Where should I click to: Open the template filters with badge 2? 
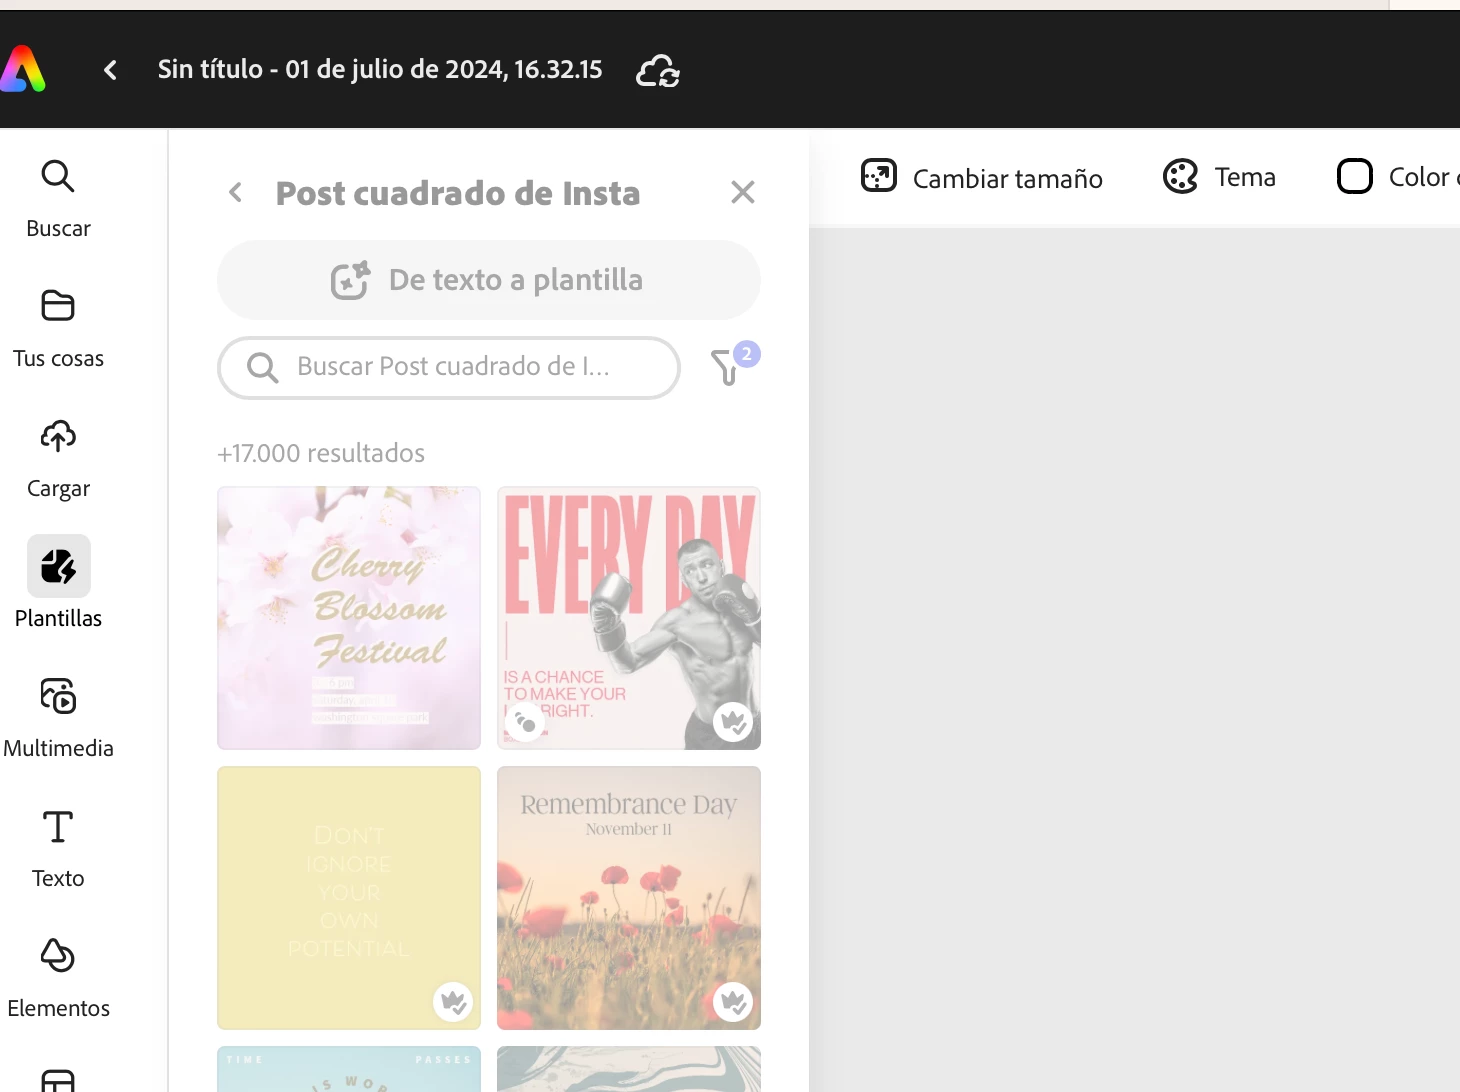click(x=734, y=363)
